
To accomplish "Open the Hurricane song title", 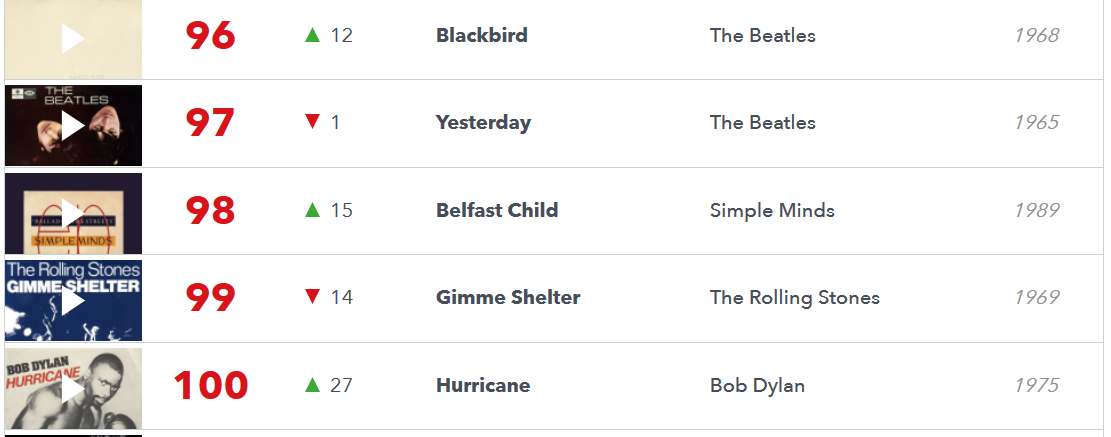I will [x=483, y=385].
